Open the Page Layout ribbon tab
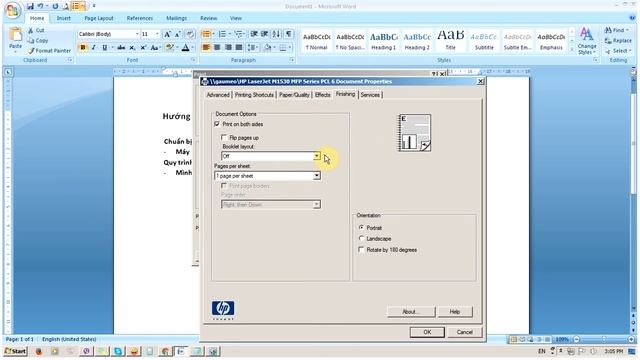The width and height of the screenshot is (640, 360). 99,18
